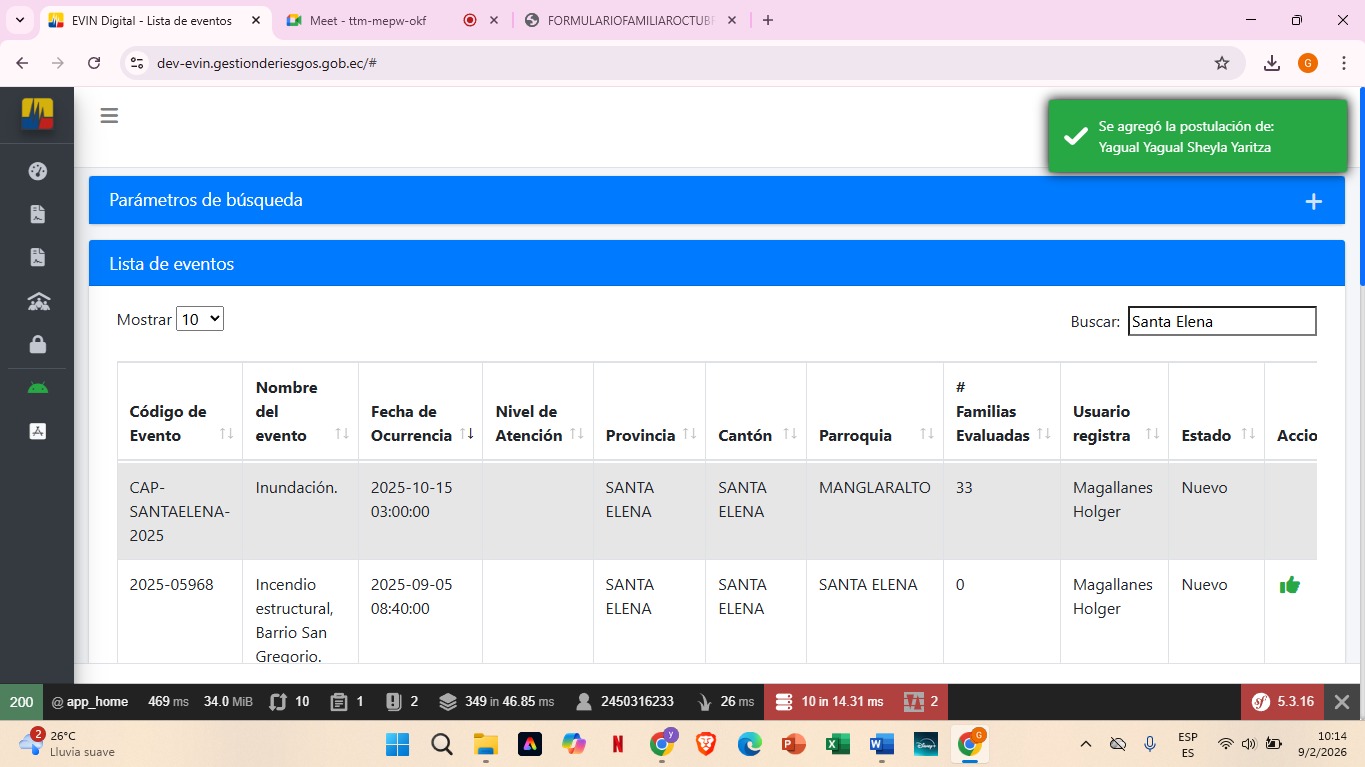
Task: Open Excel from the Windows taskbar
Action: [837, 744]
